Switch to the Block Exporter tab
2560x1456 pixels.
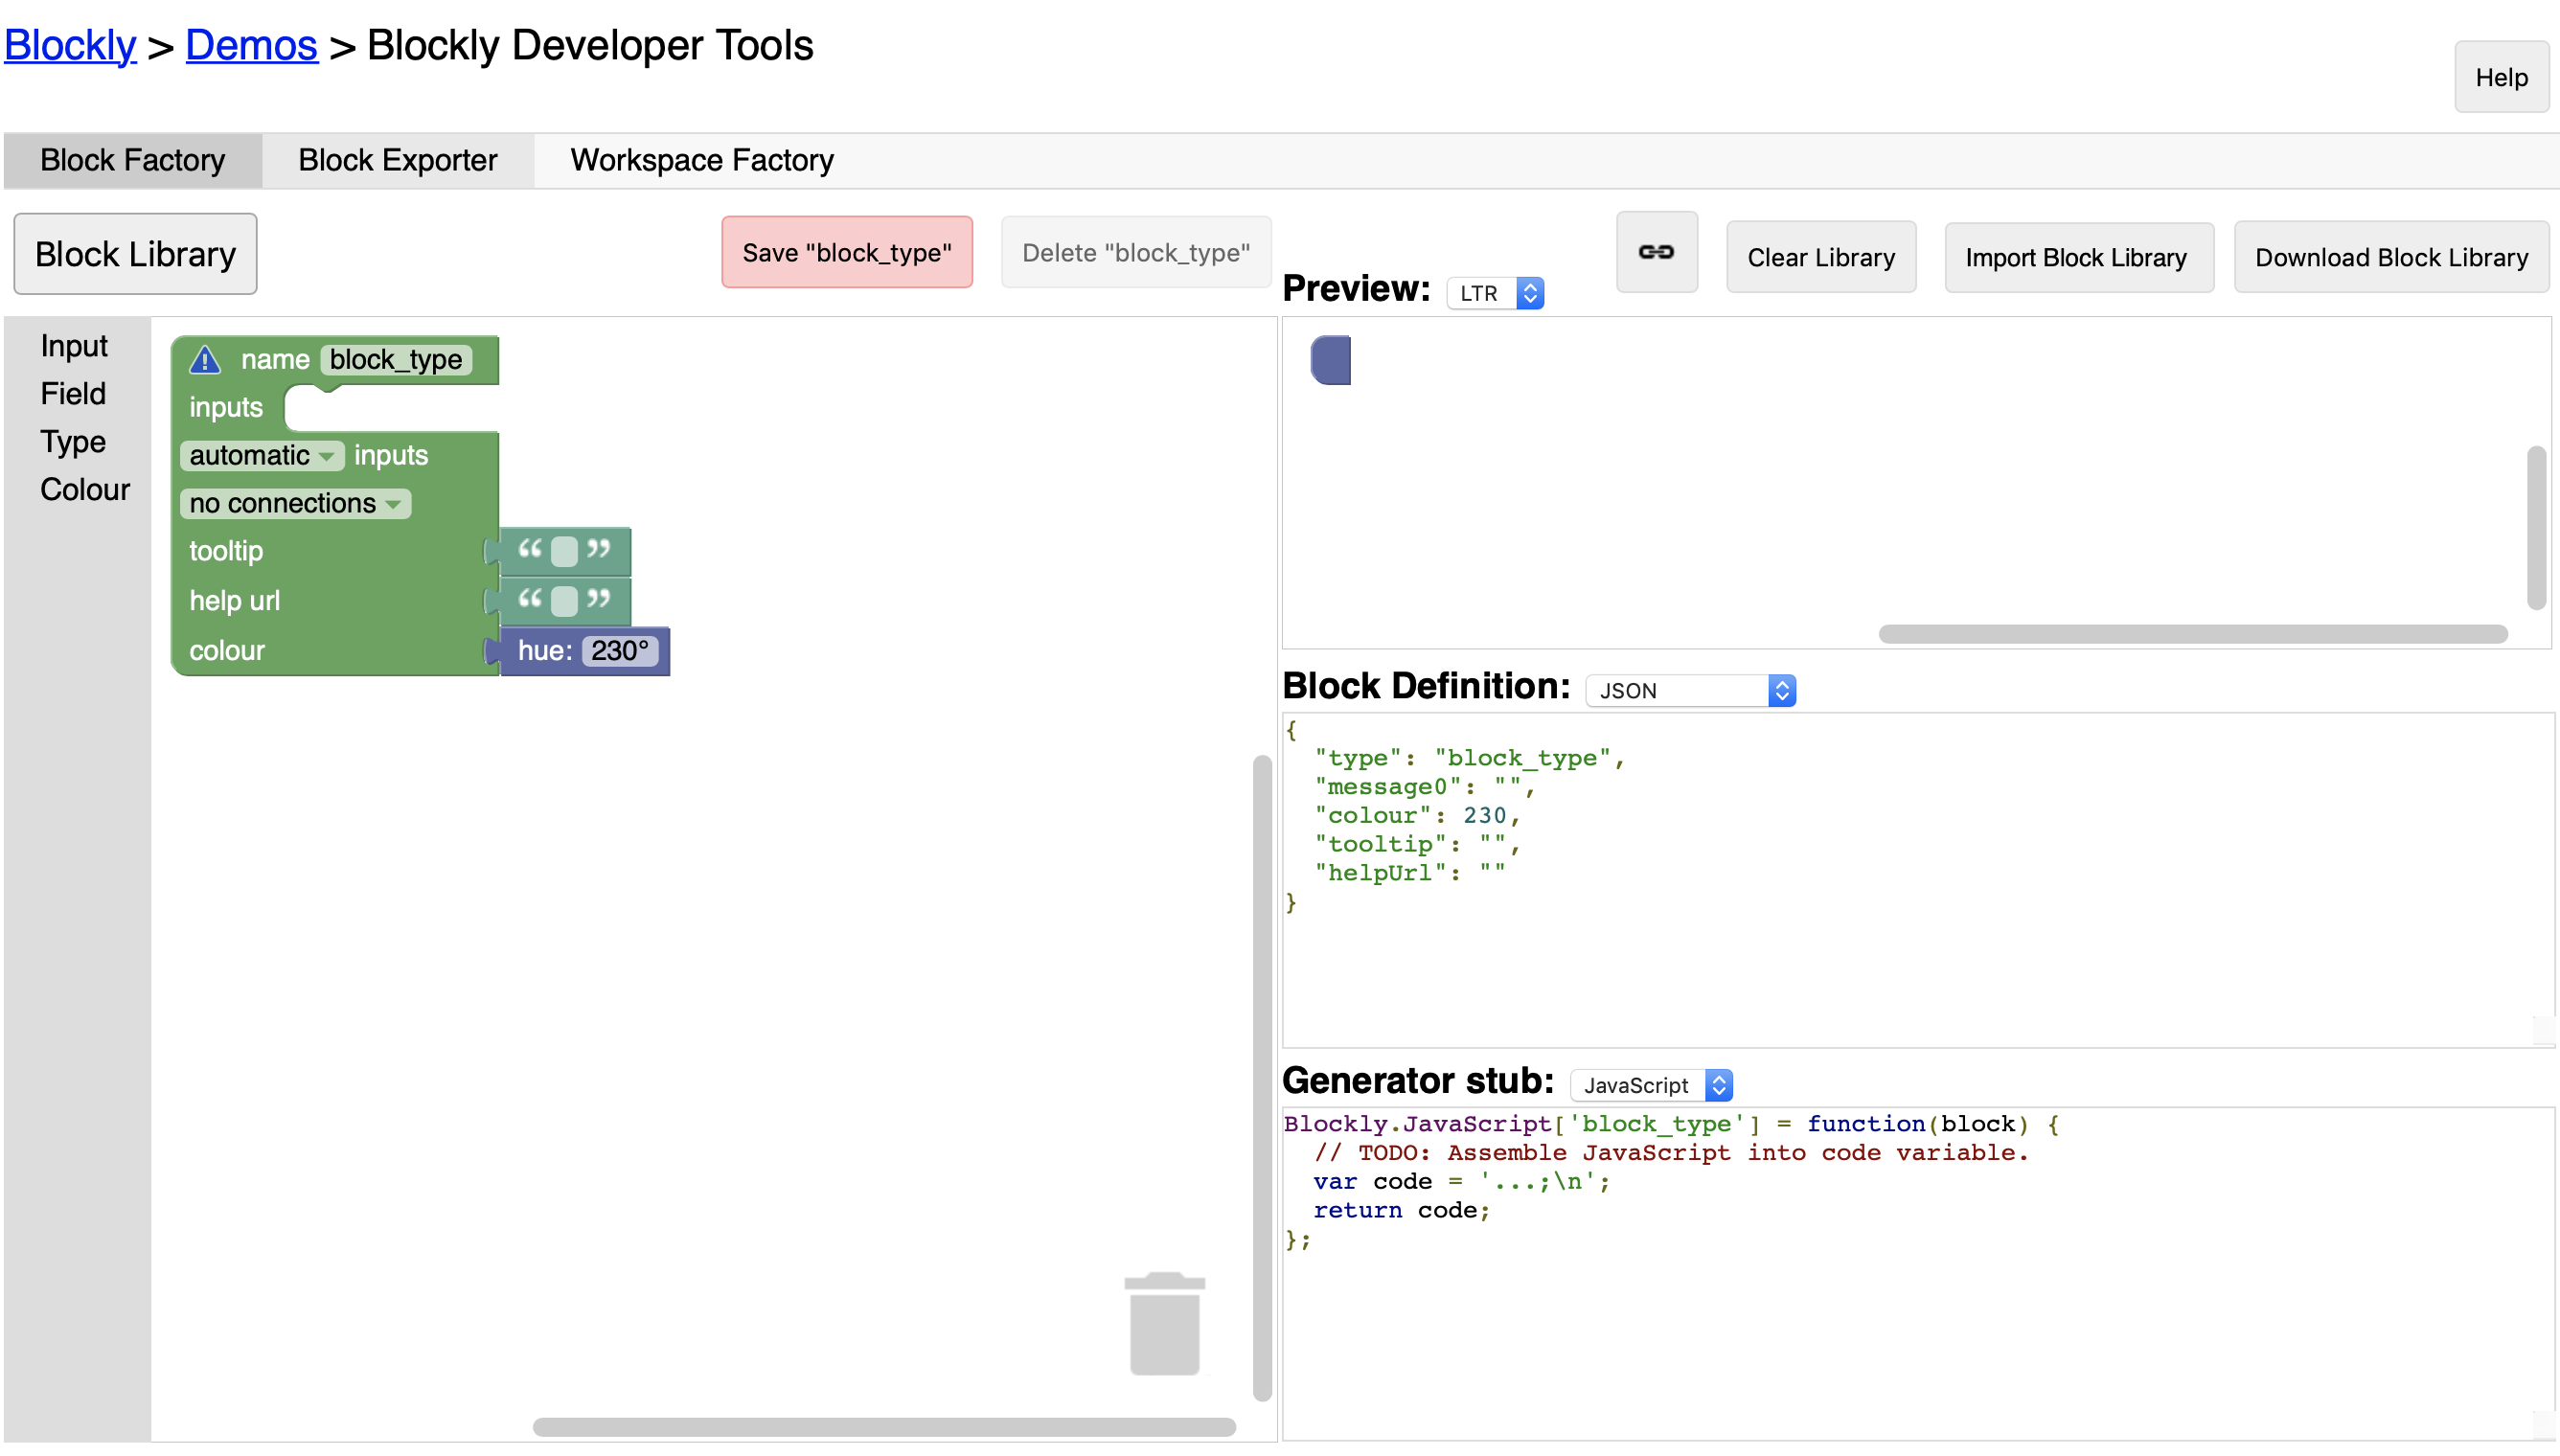click(397, 160)
